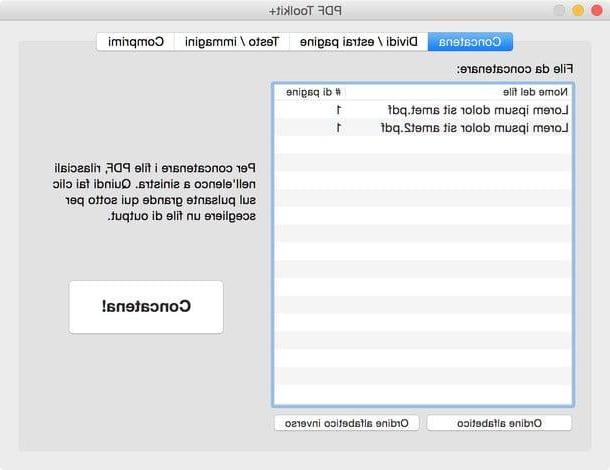The height and width of the screenshot is (470, 610).
Task: Switch to the Concatena tab
Action: 470,42
